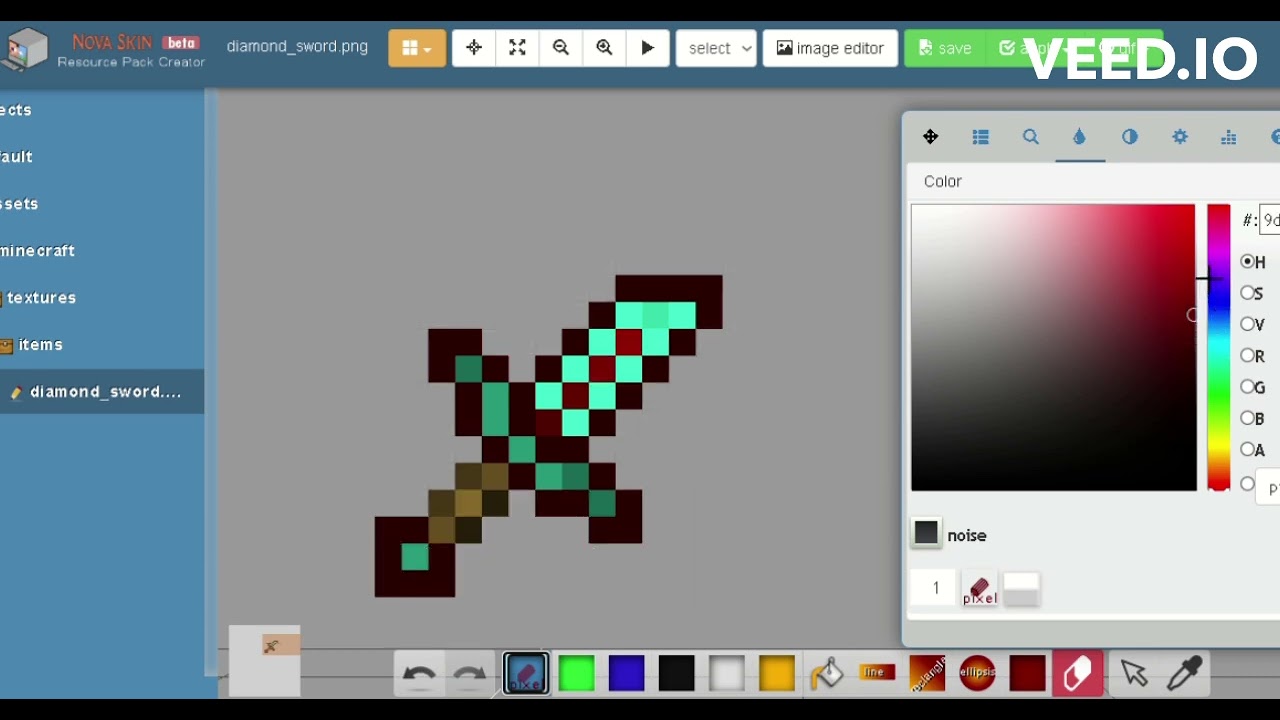Click the move handle icon on the color panel
Screen dimensions: 1280x720
pyautogui.click(x=930, y=137)
